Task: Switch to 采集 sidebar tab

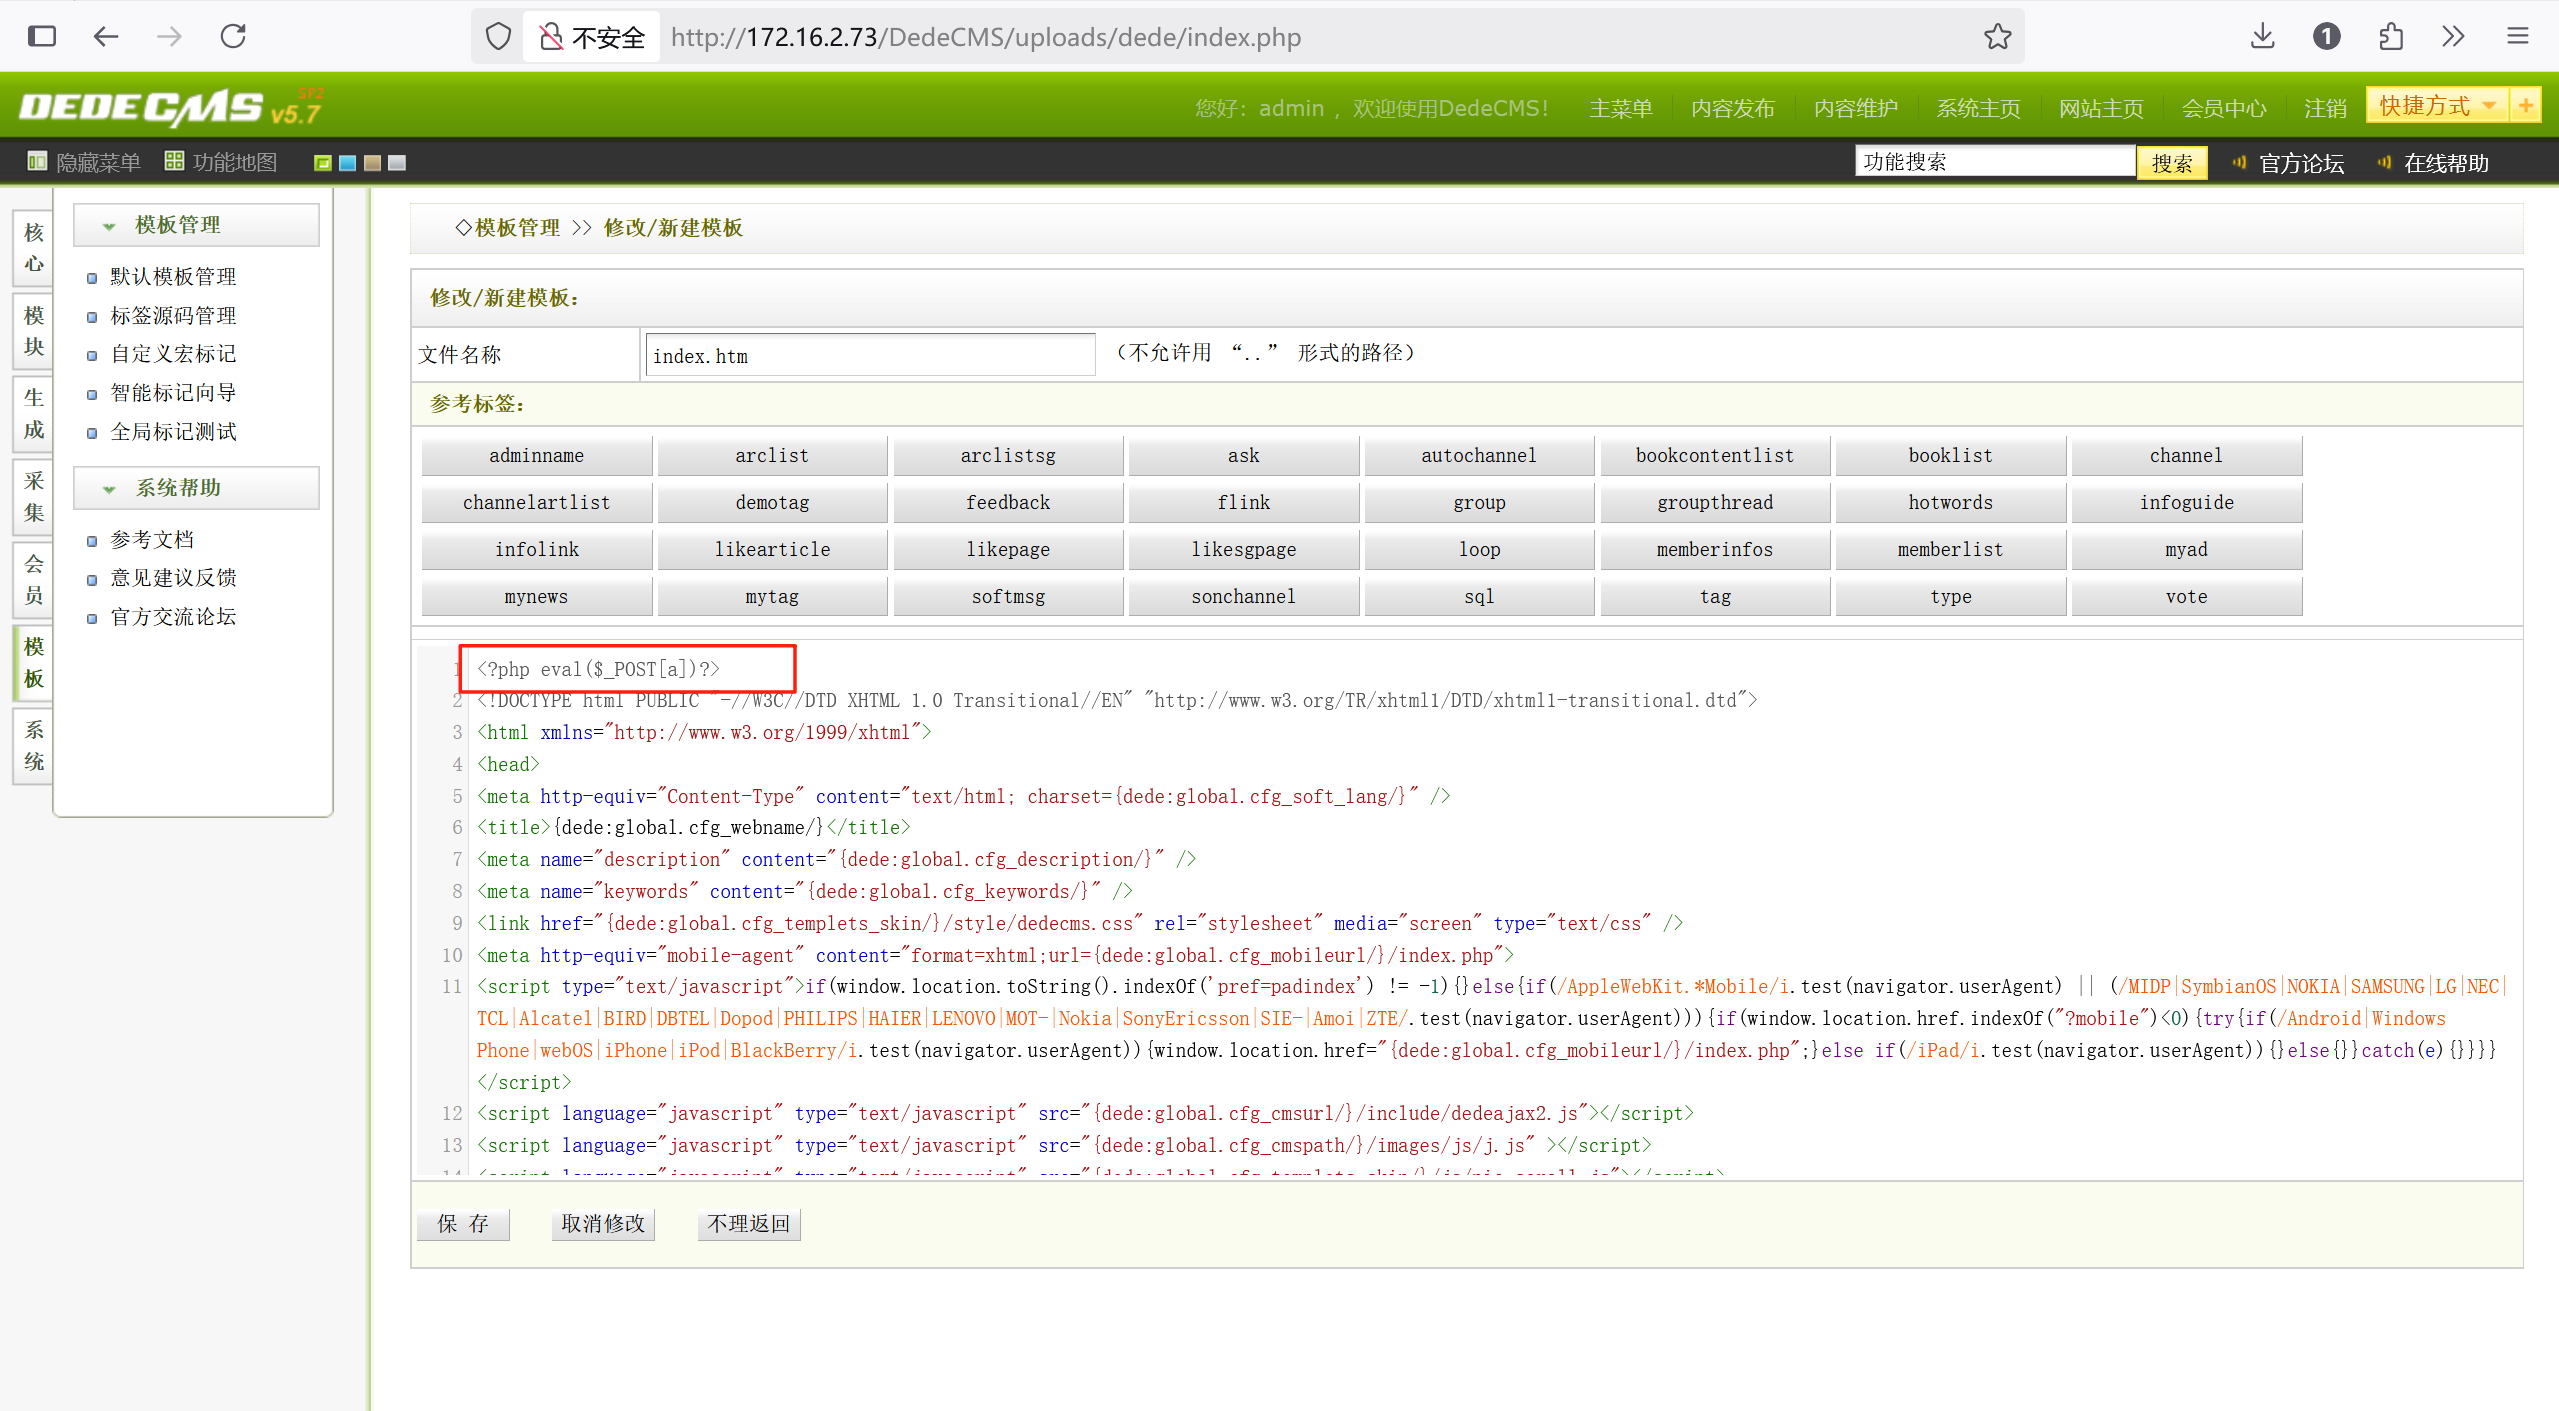Action: click(34, 497)
